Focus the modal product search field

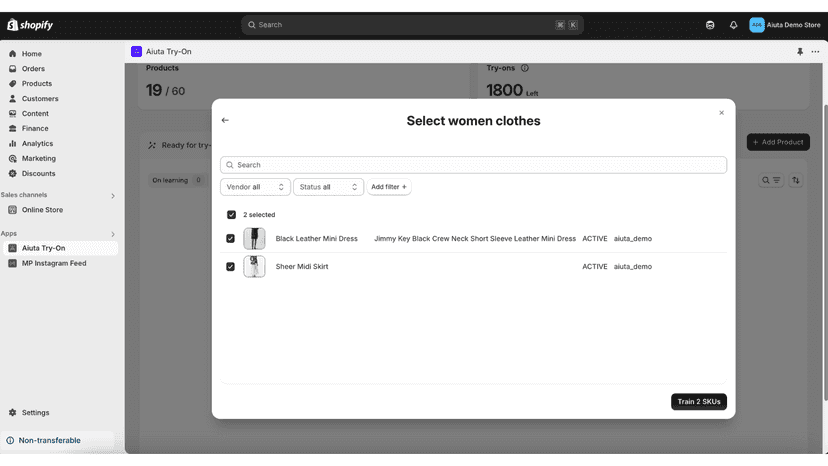(x=473, y=165)
